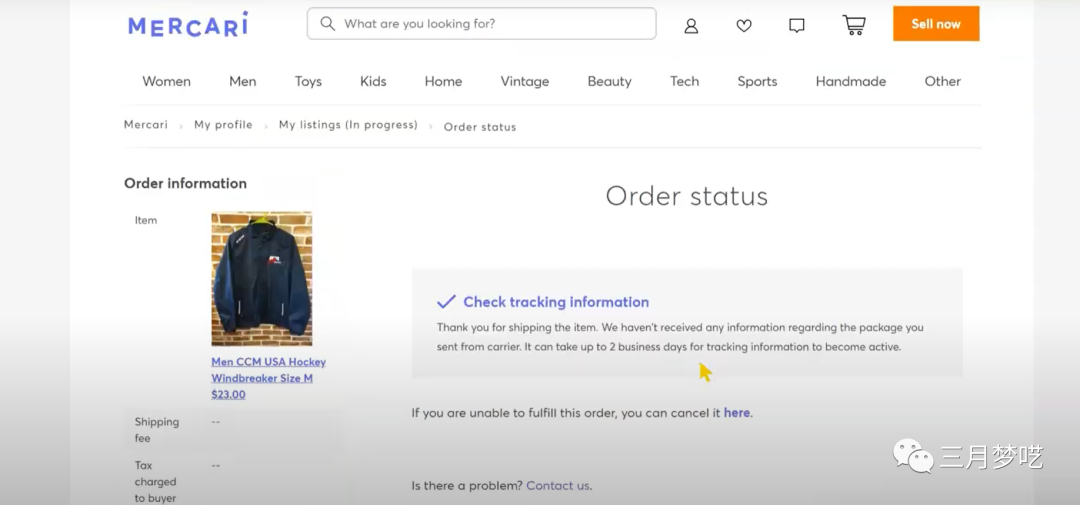The height and width of the screenshot is (505, 1080).
Task: Go to the Vintage category
Action: click(x=525, y=81)
